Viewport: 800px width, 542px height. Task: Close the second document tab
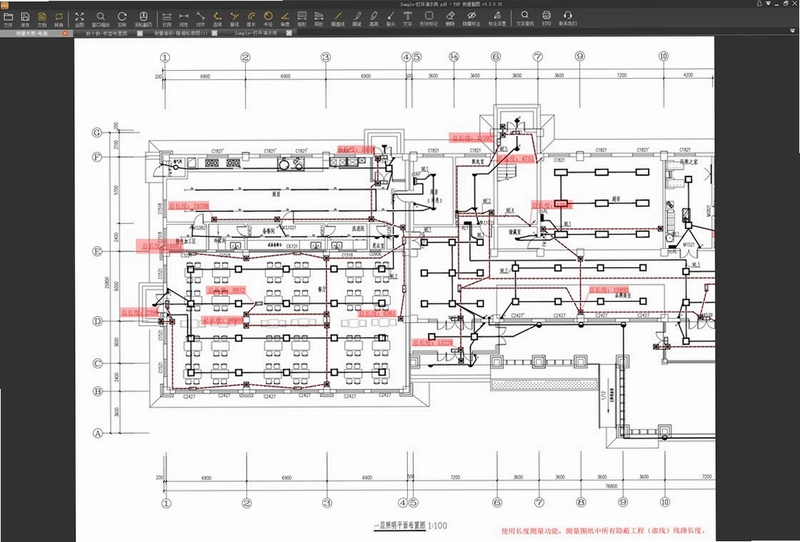(139, 33)
